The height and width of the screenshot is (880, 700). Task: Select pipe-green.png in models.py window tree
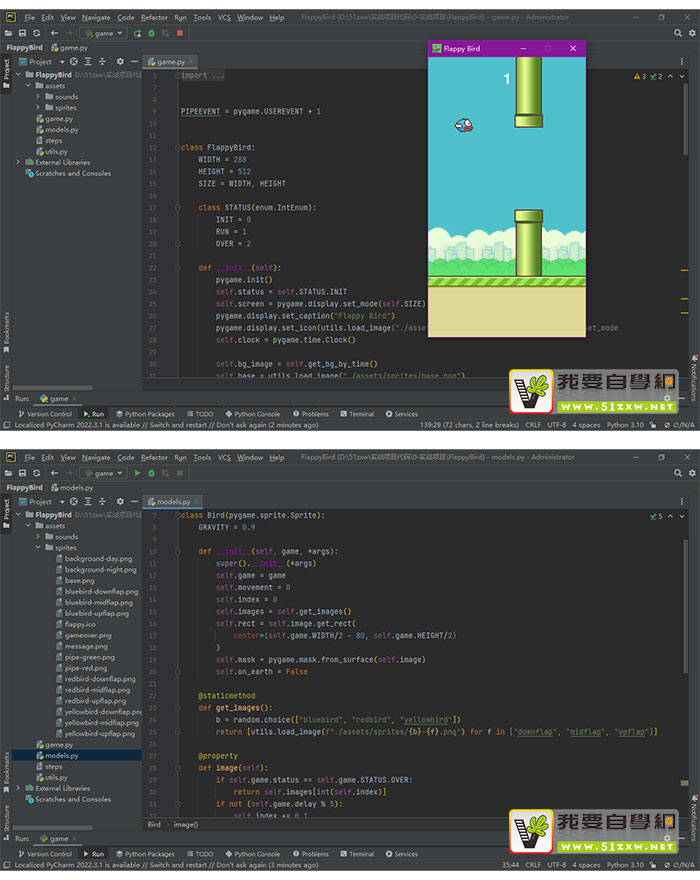[x=85, y=657]
